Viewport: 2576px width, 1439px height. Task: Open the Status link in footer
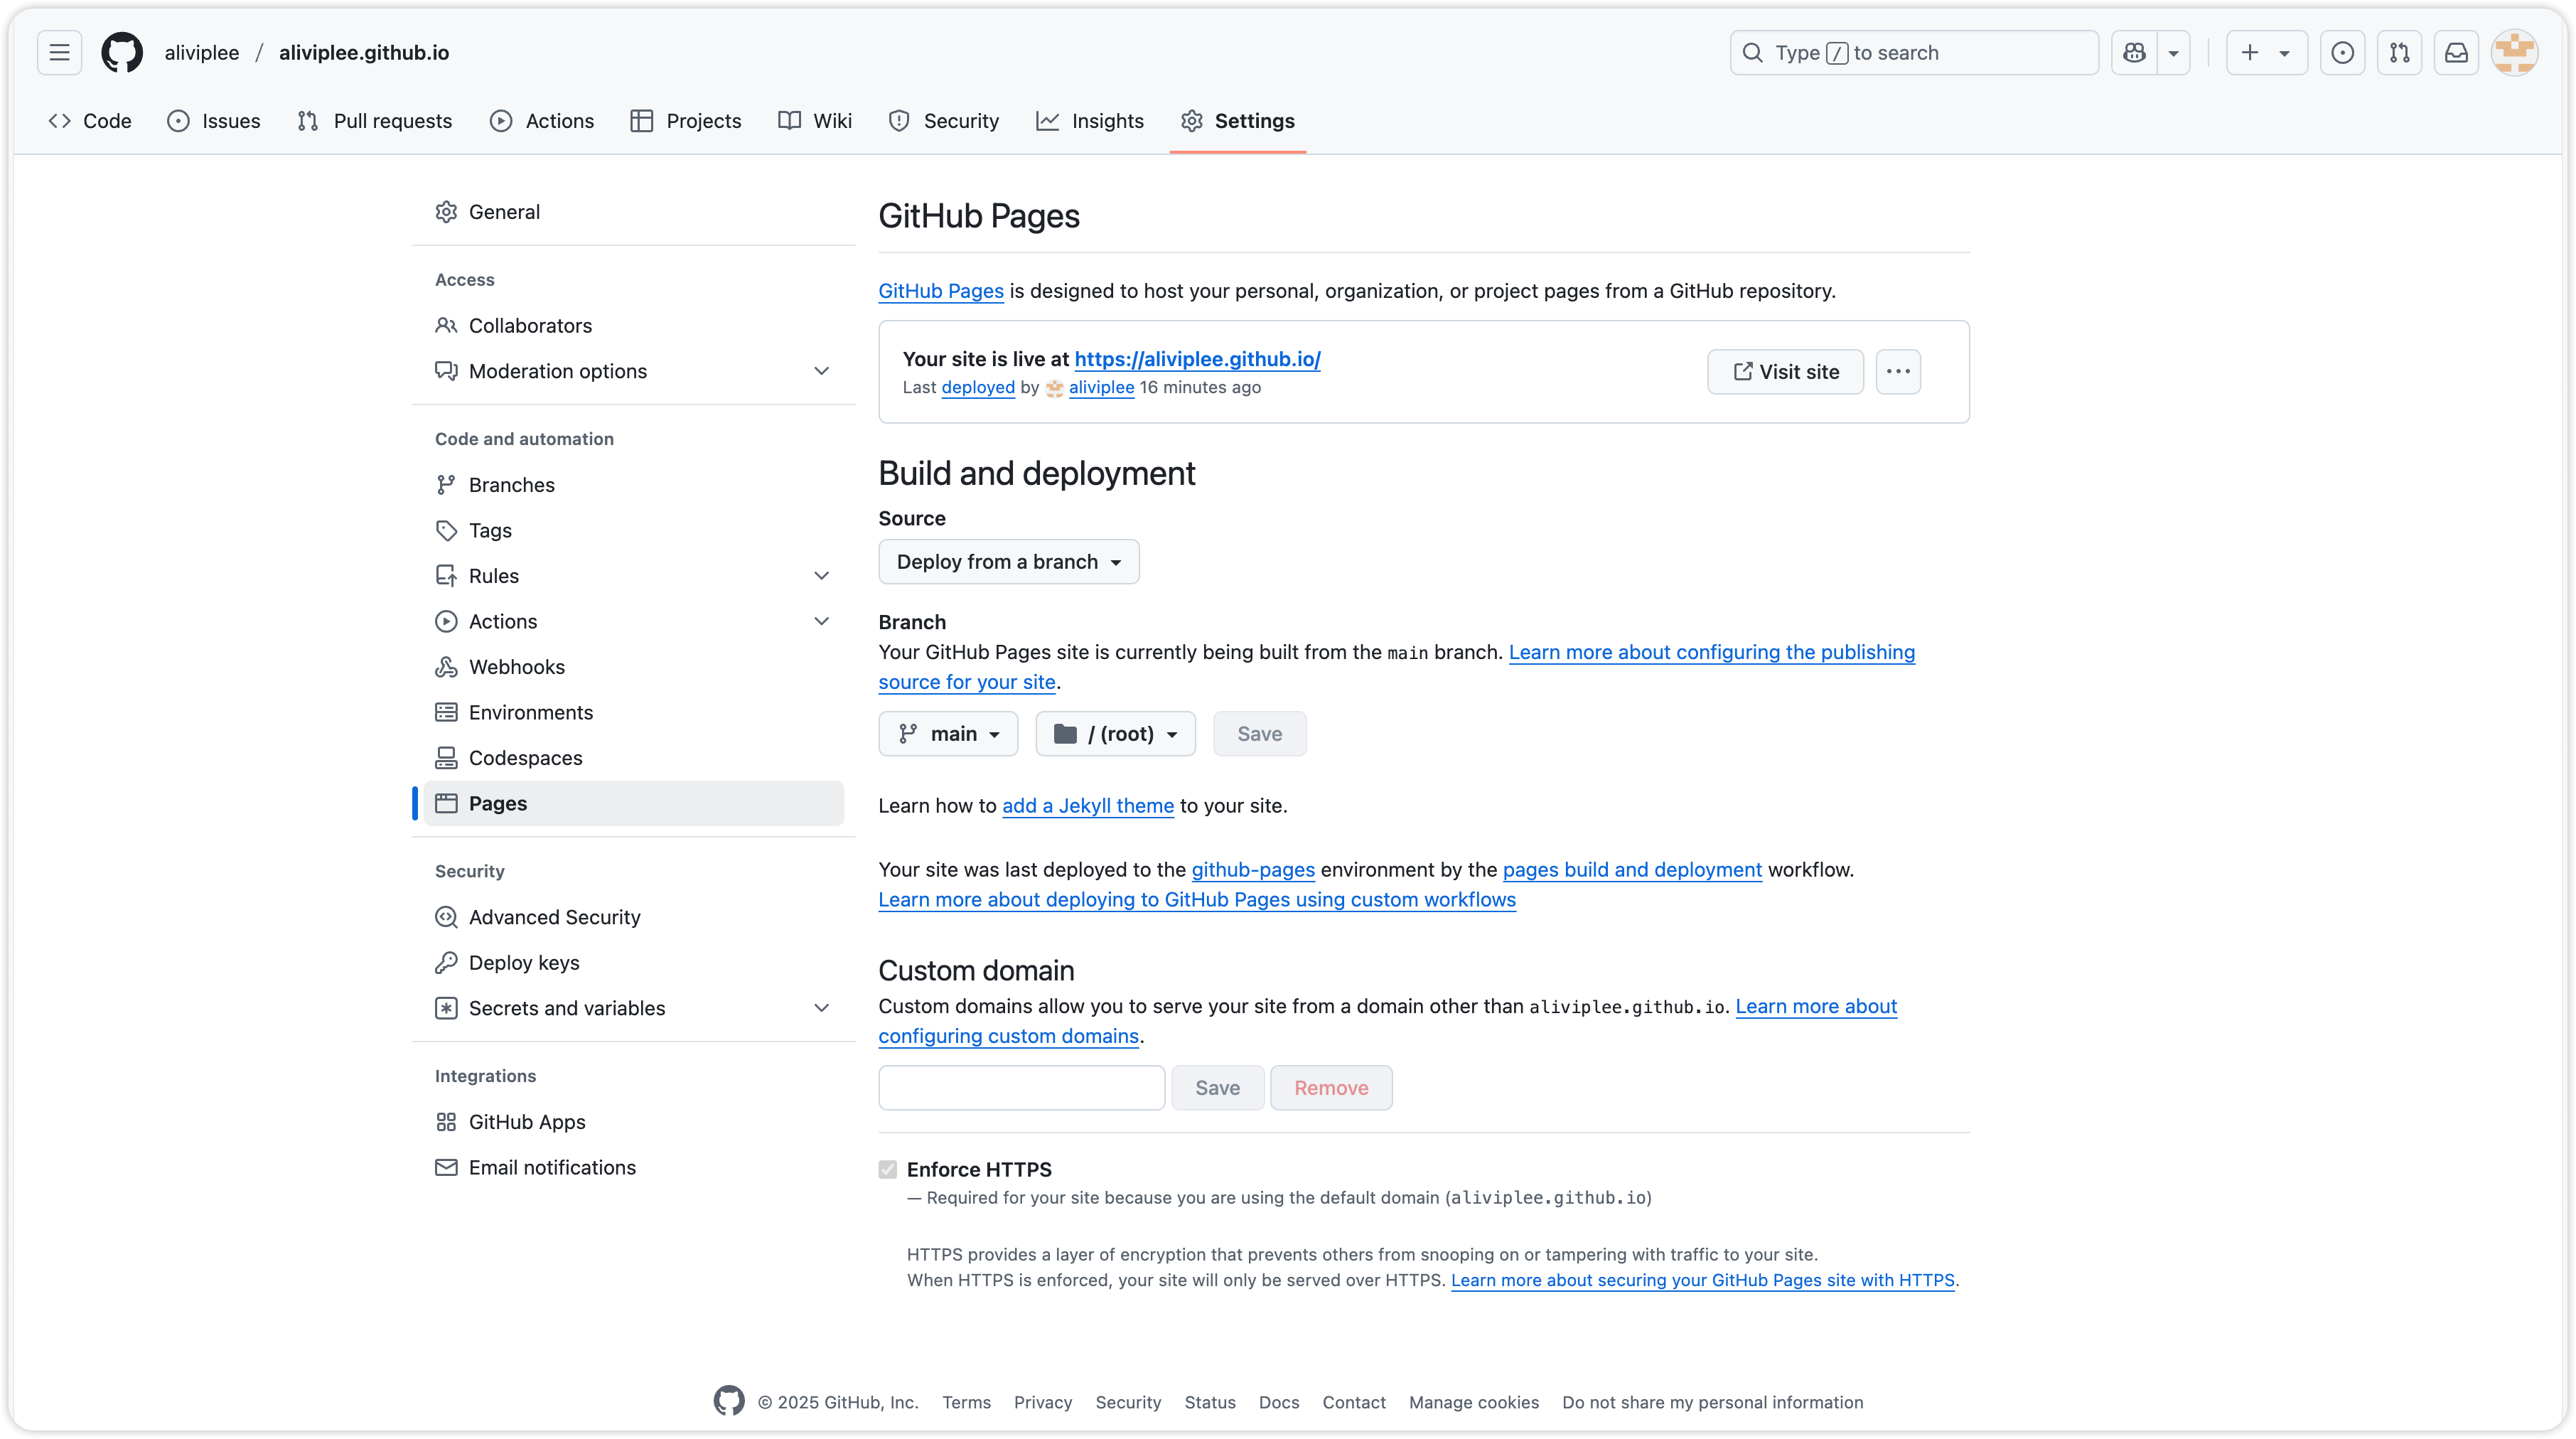(1210, 1402)
